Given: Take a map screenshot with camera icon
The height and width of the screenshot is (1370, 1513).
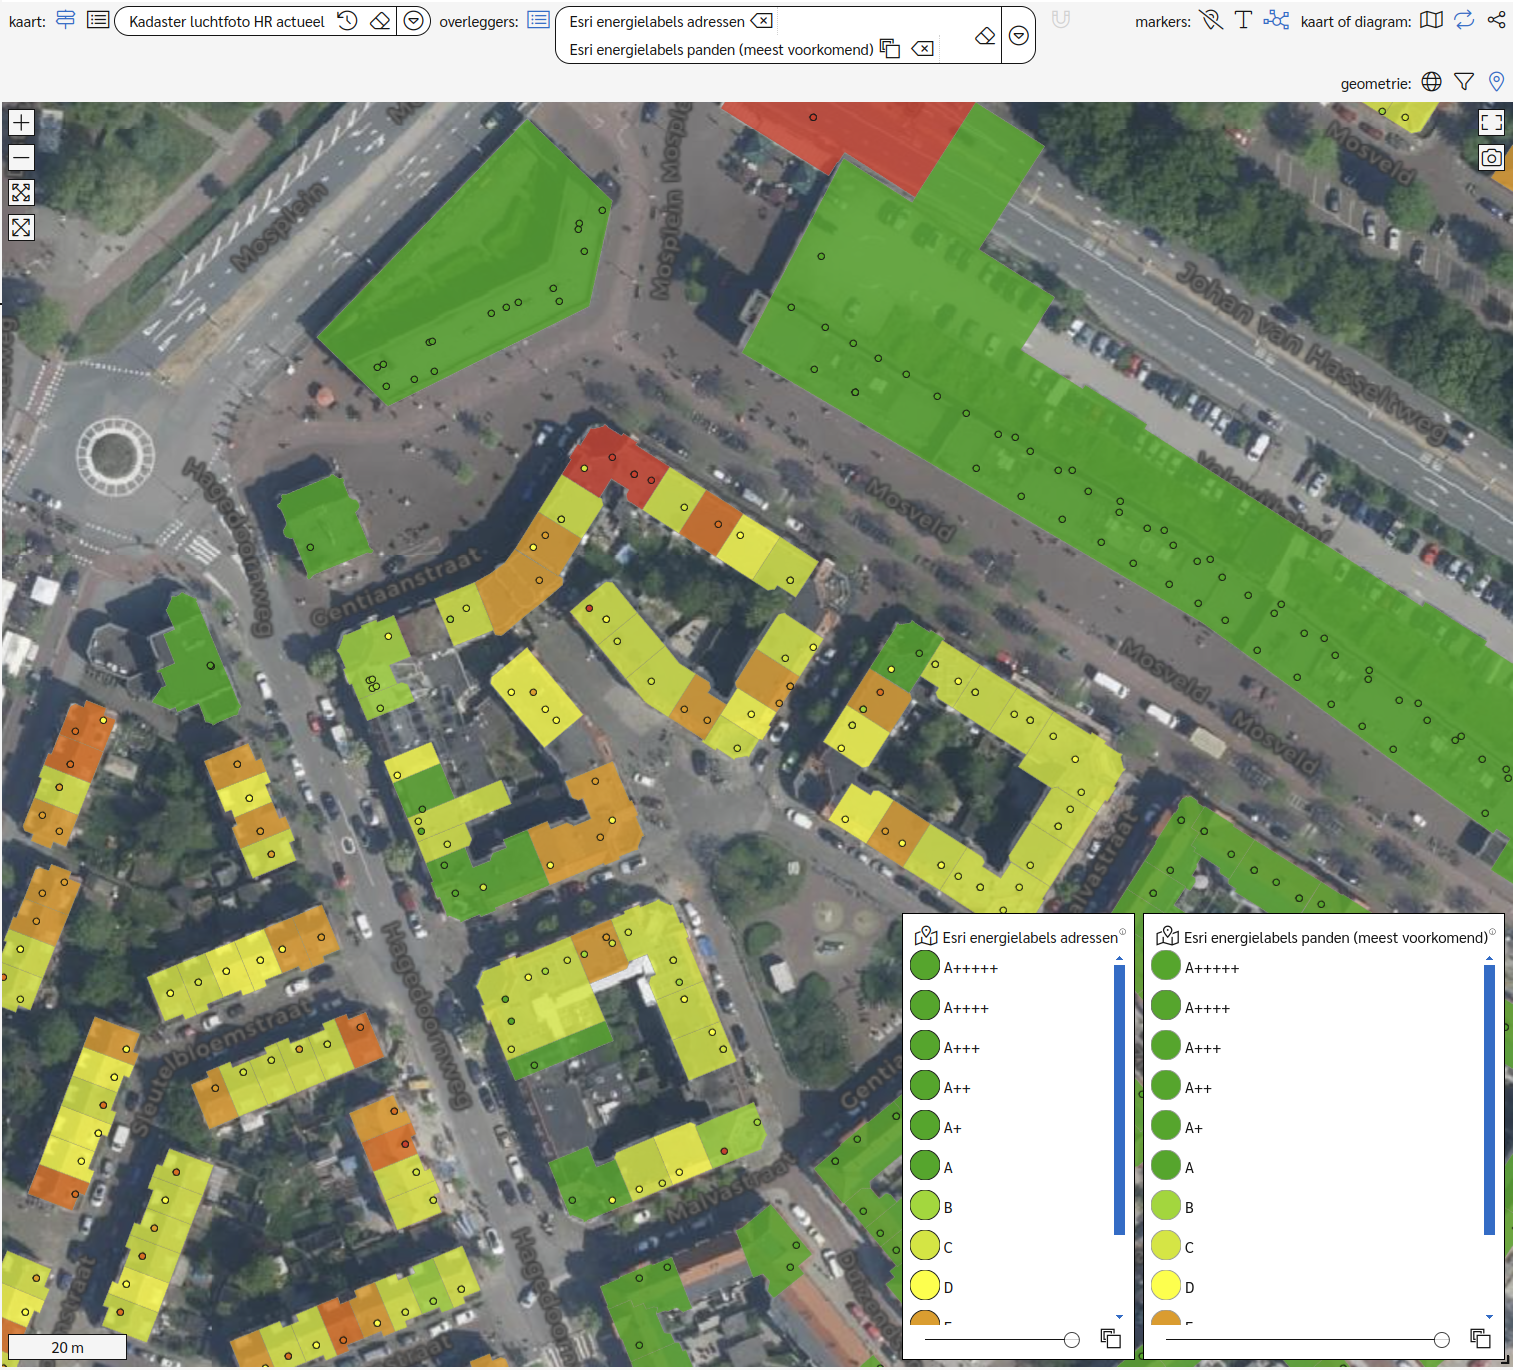Looking at the screenshot, I should pos(1491,158).
